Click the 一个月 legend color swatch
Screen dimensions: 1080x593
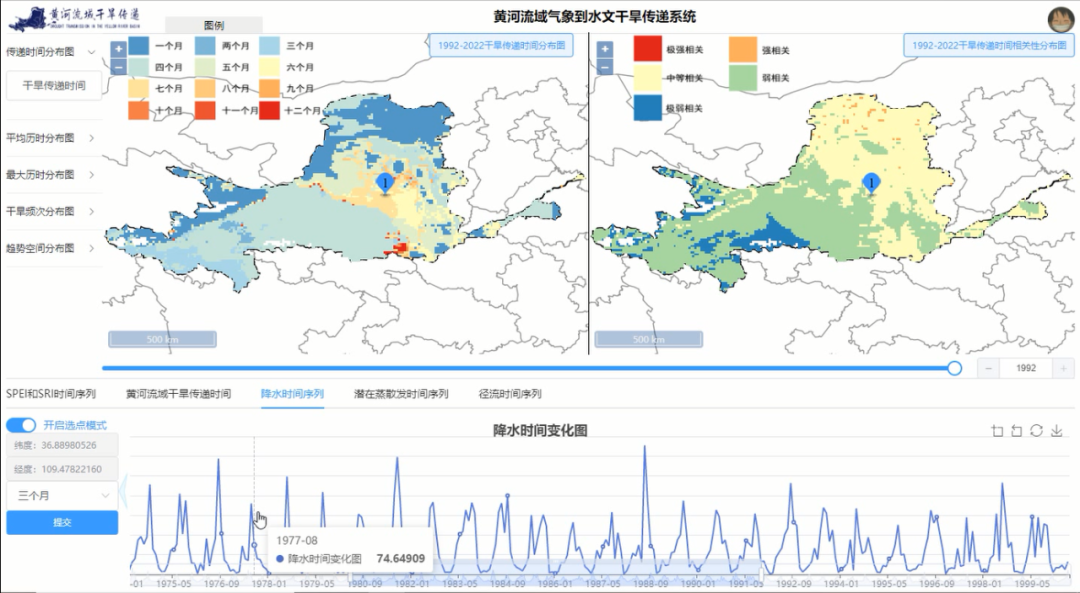click(x=138, y=46)
